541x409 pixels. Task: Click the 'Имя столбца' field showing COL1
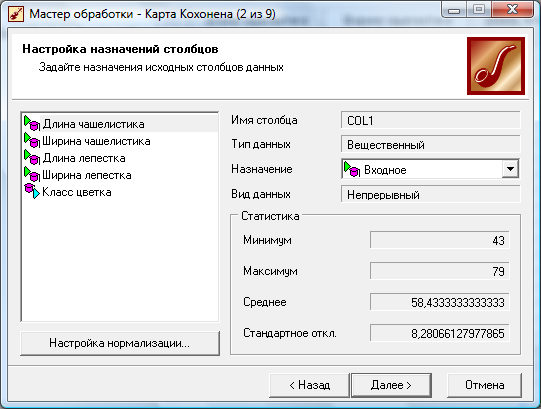click(x=430, y=120)
